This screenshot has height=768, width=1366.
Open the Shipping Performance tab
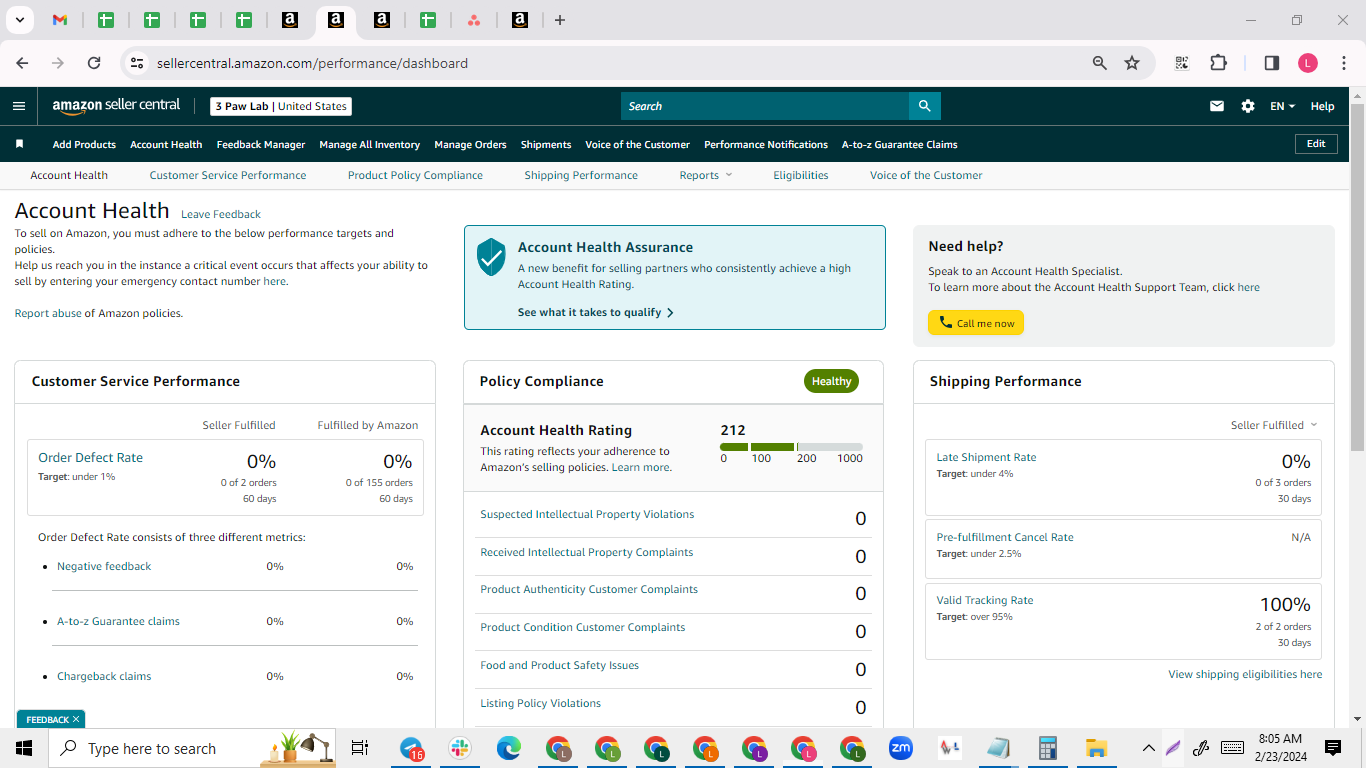(581, 175)
